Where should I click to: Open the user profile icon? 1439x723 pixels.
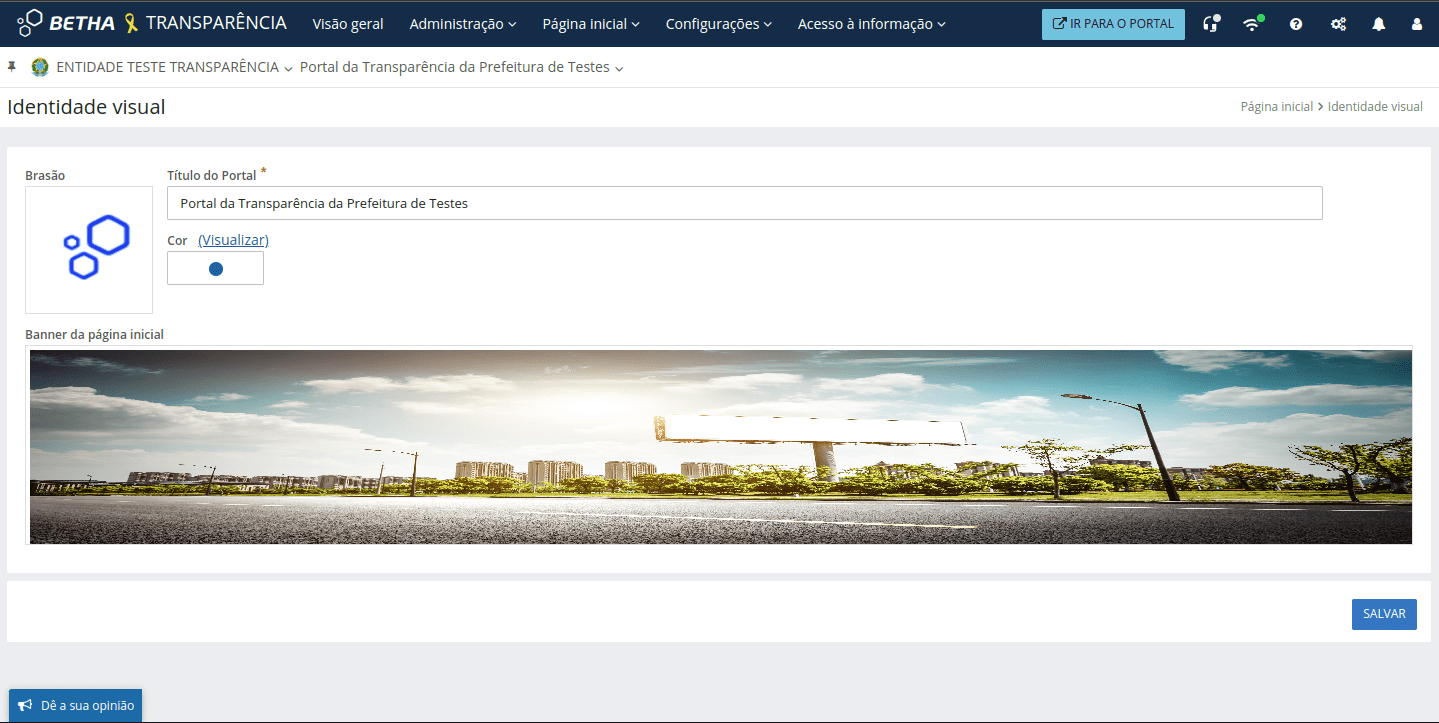(x=1417, y=24)
